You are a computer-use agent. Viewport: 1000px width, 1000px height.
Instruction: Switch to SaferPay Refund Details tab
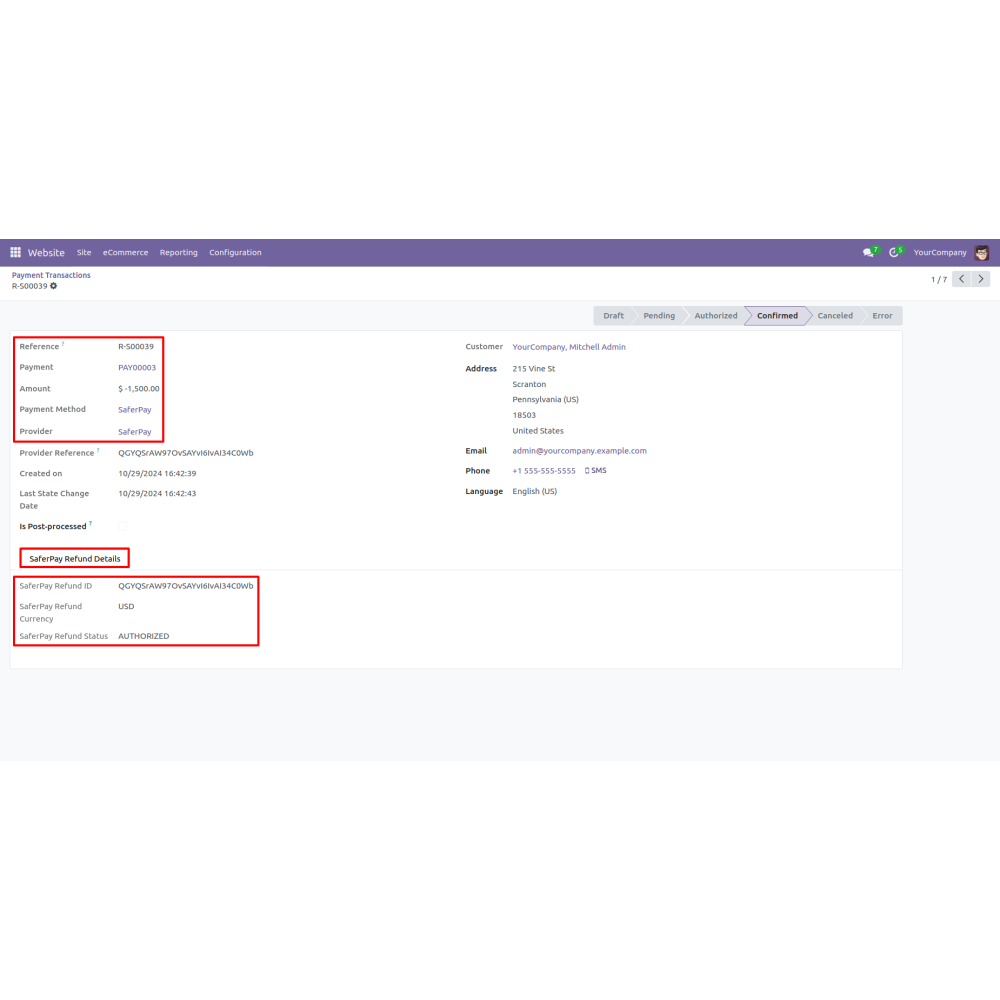pos(75,559)
